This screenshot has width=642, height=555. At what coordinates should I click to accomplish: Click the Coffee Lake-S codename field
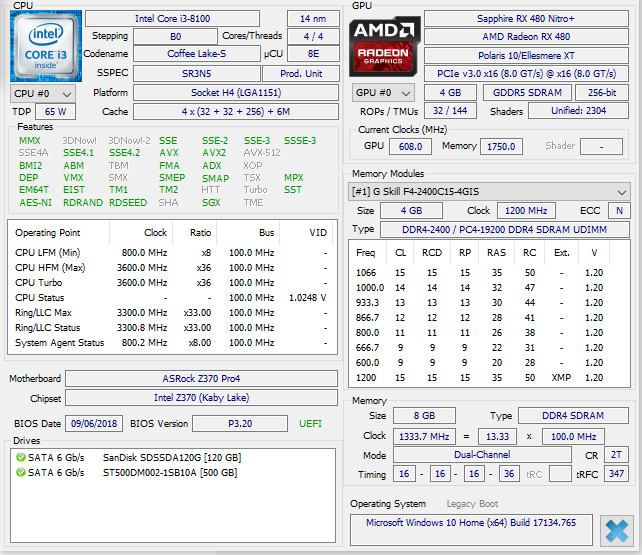point(197,54)
